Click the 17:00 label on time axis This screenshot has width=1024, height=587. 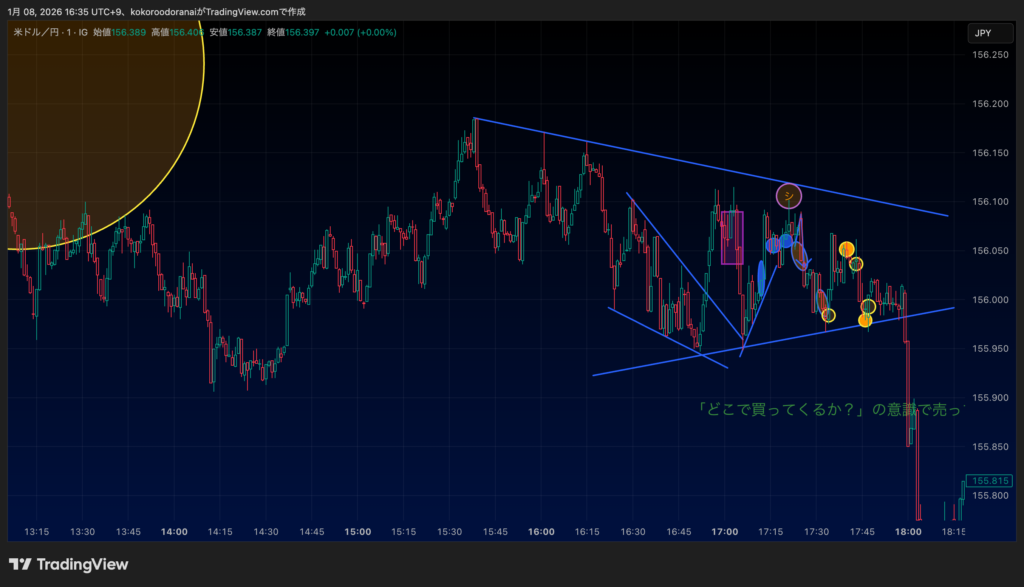pos(724,532)
